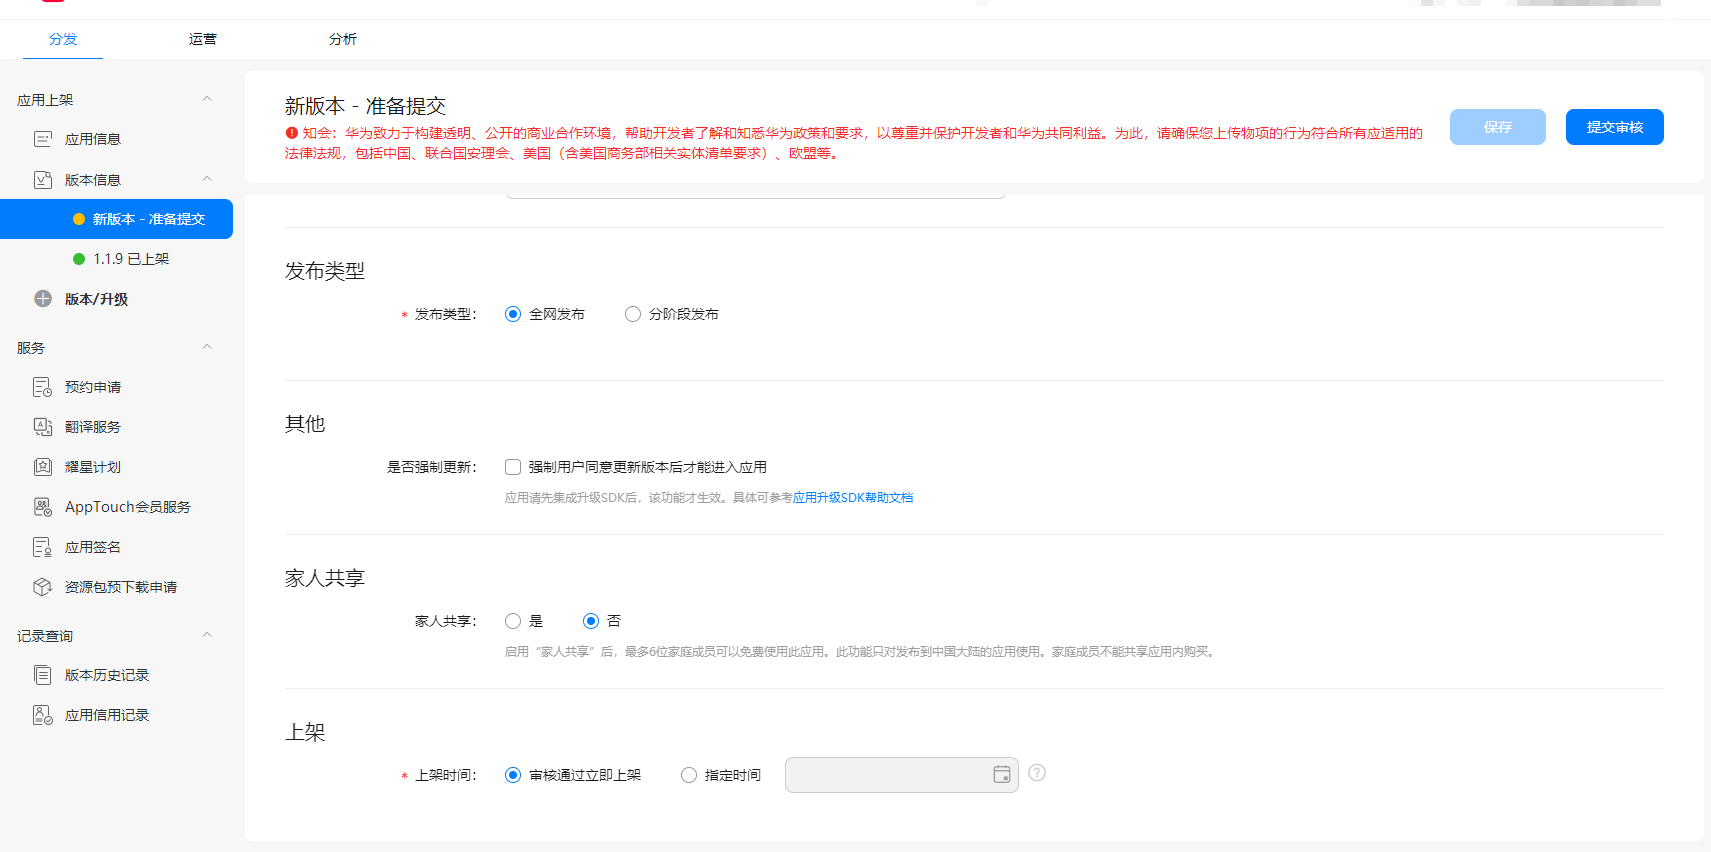Open 应用信用记录 page

click(x=107, y=715)
